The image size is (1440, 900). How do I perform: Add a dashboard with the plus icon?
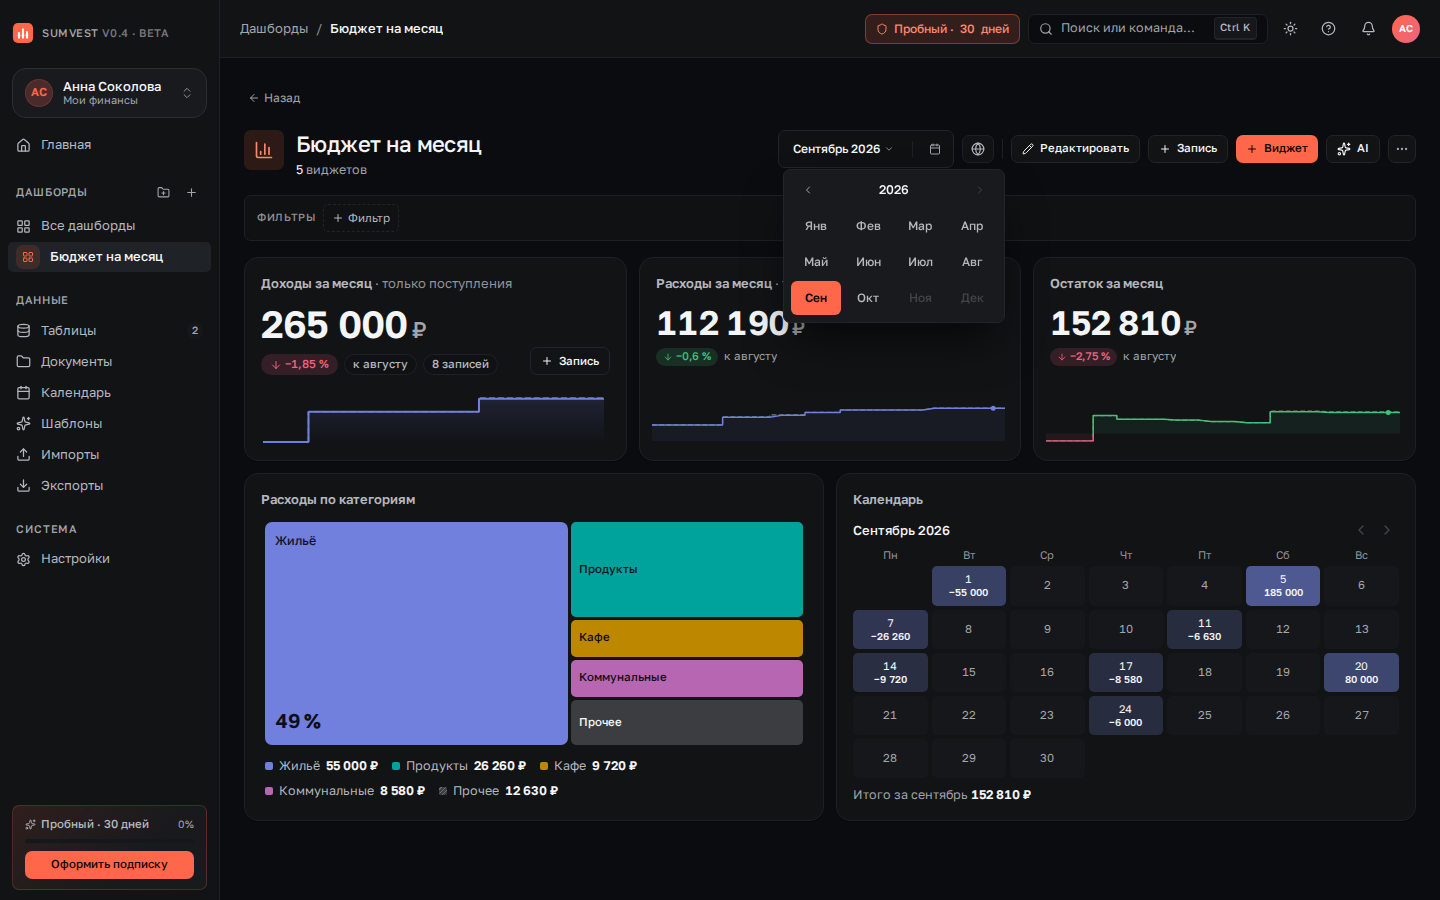pos(192,192)
